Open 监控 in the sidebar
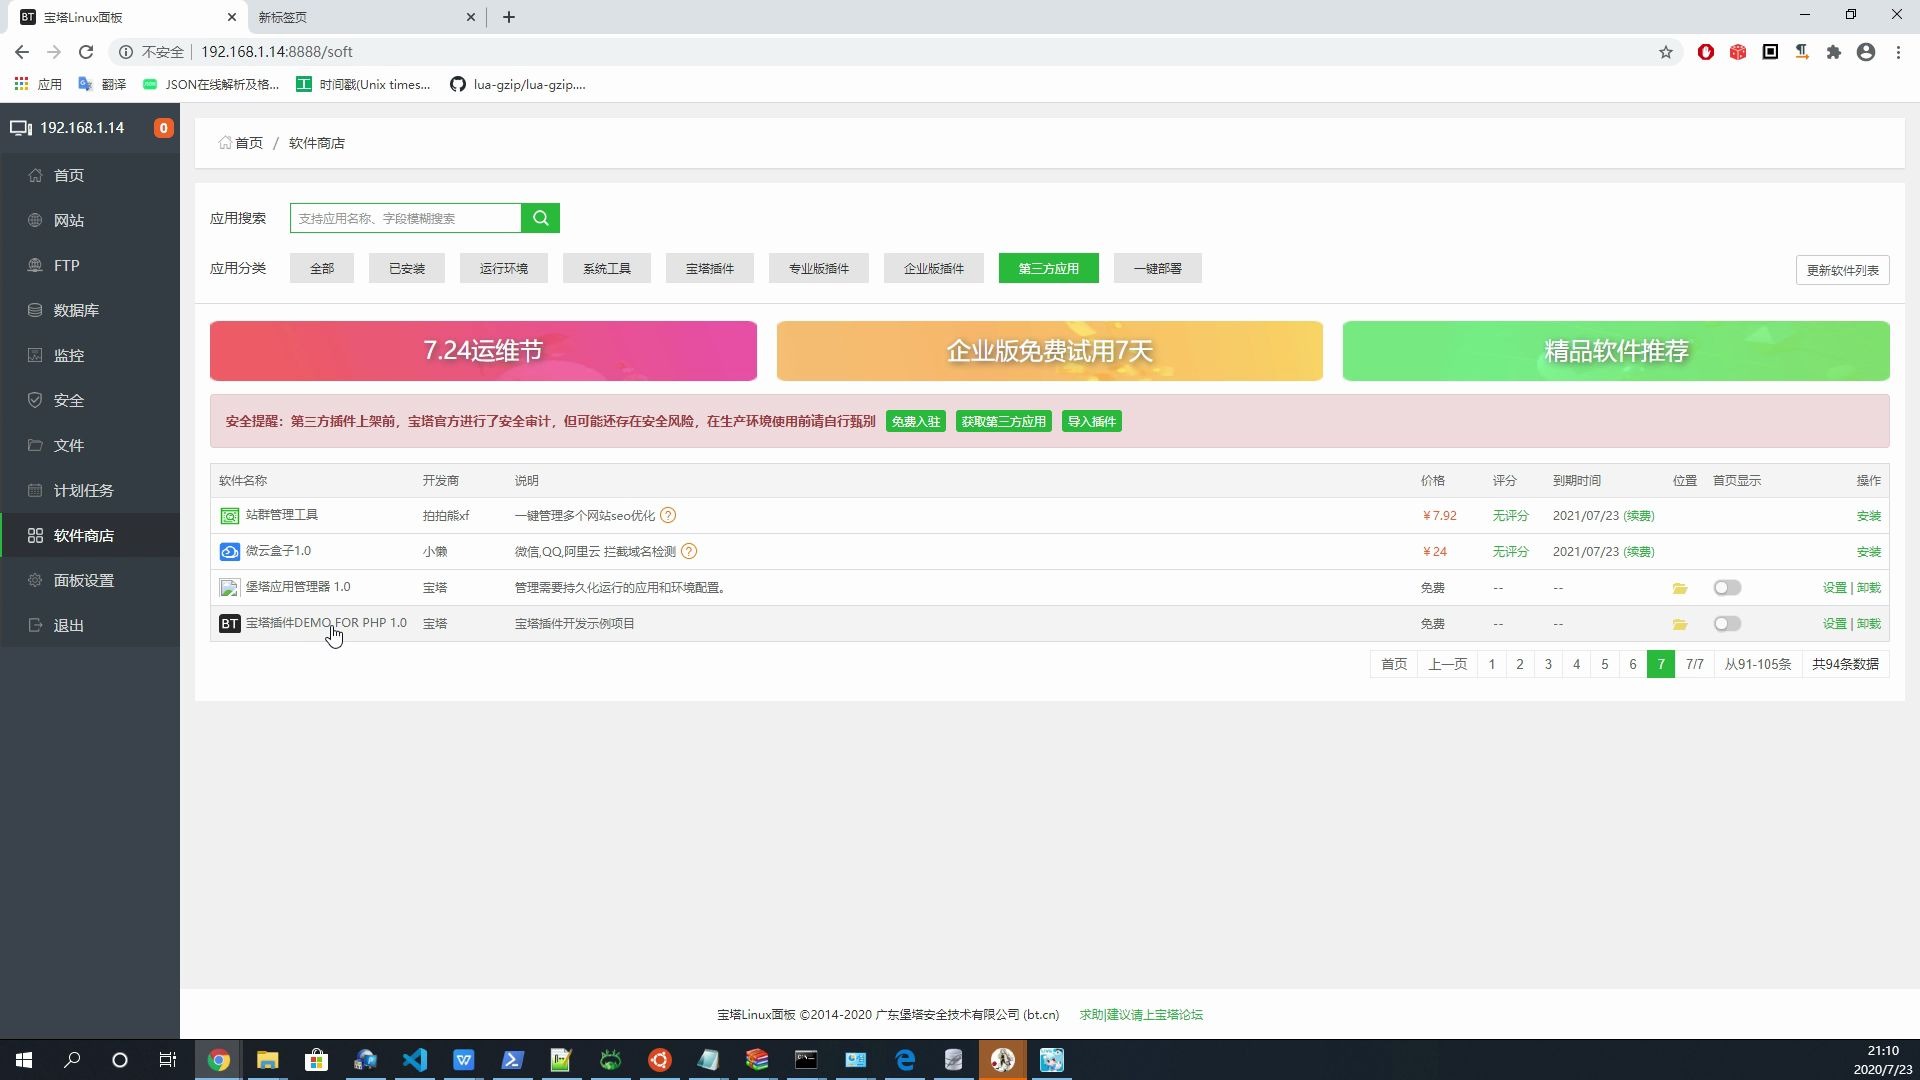Image resolution: width=1920 pixels, height=1080 pixels. (x=90, y=355)
